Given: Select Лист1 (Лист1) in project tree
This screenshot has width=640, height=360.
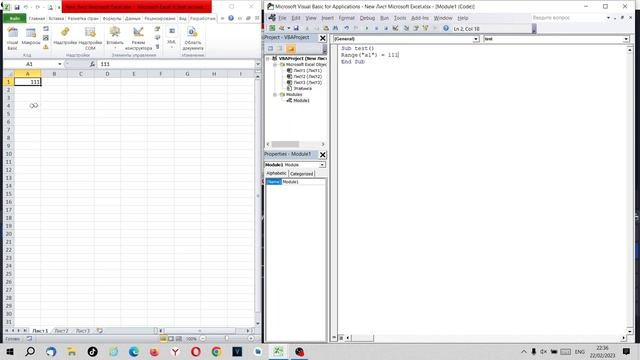Looking at the screenshot, I should (x=307, y=71).
